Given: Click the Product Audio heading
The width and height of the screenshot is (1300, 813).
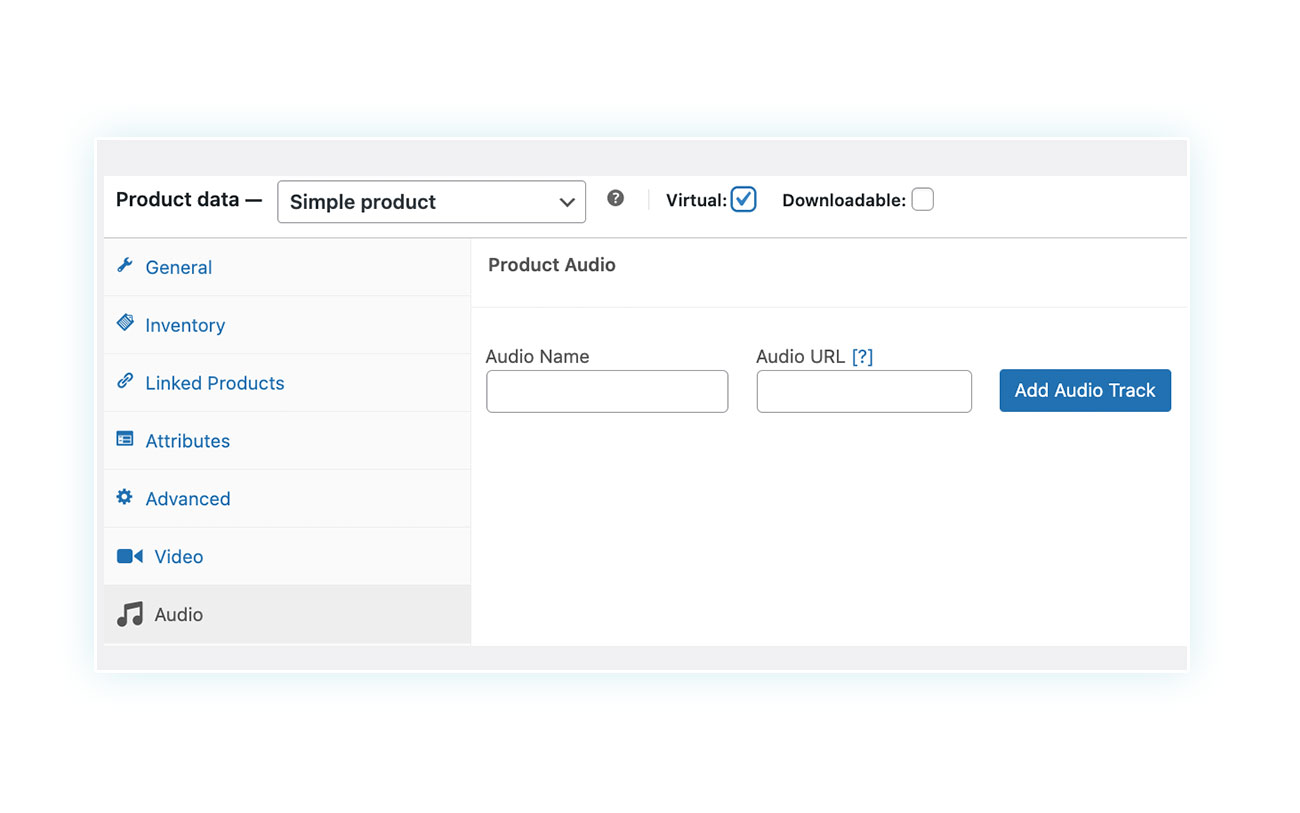Looking at the screenshot, I should [x=552, y=265].
